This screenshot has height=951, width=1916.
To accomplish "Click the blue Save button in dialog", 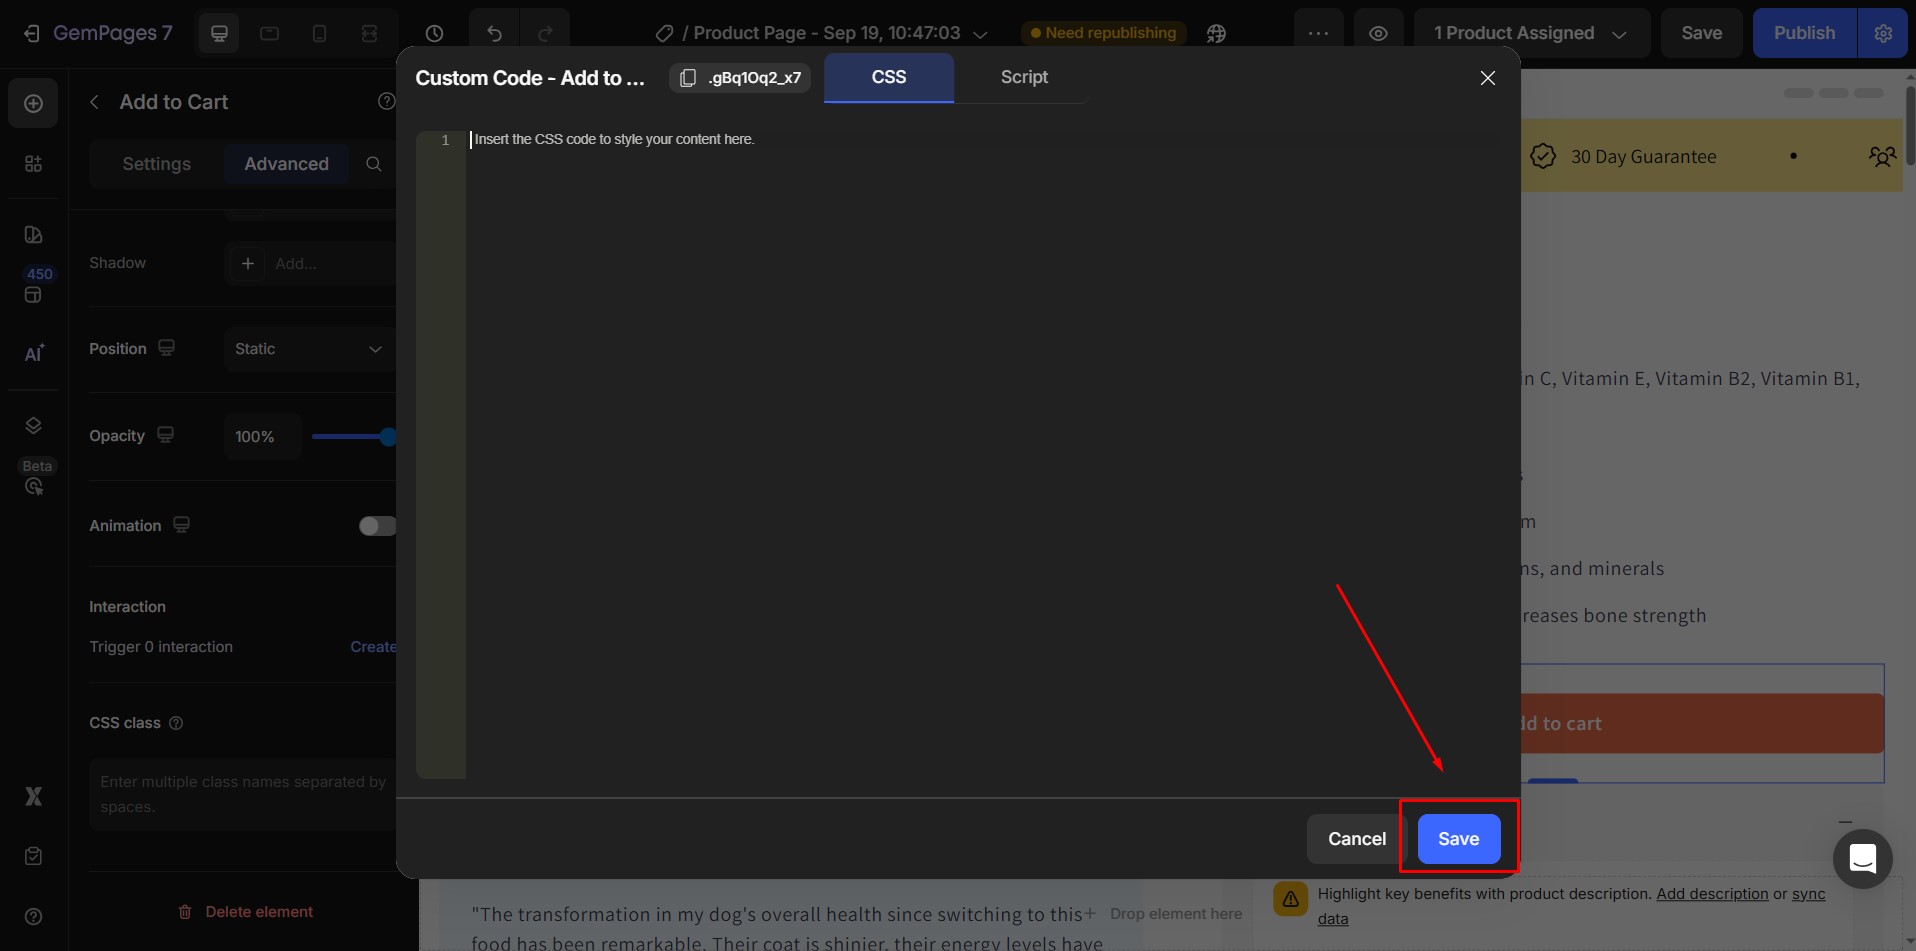I will point(1458,839).
